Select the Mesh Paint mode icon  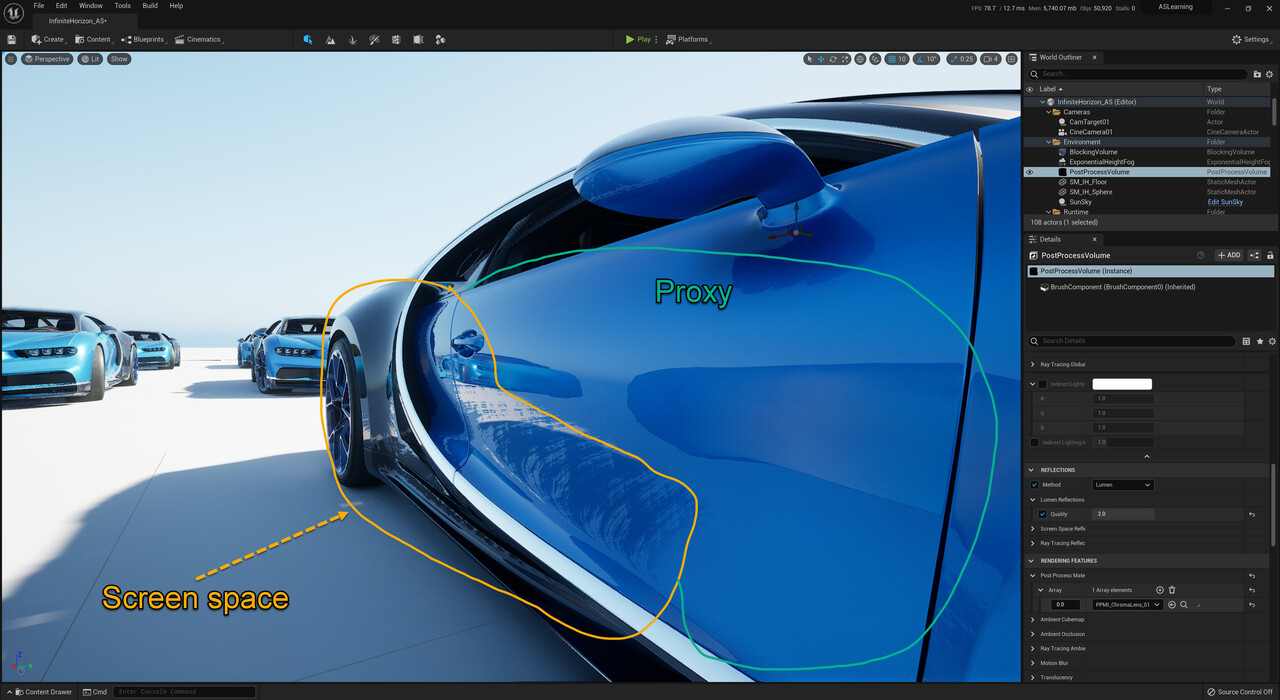374,40
